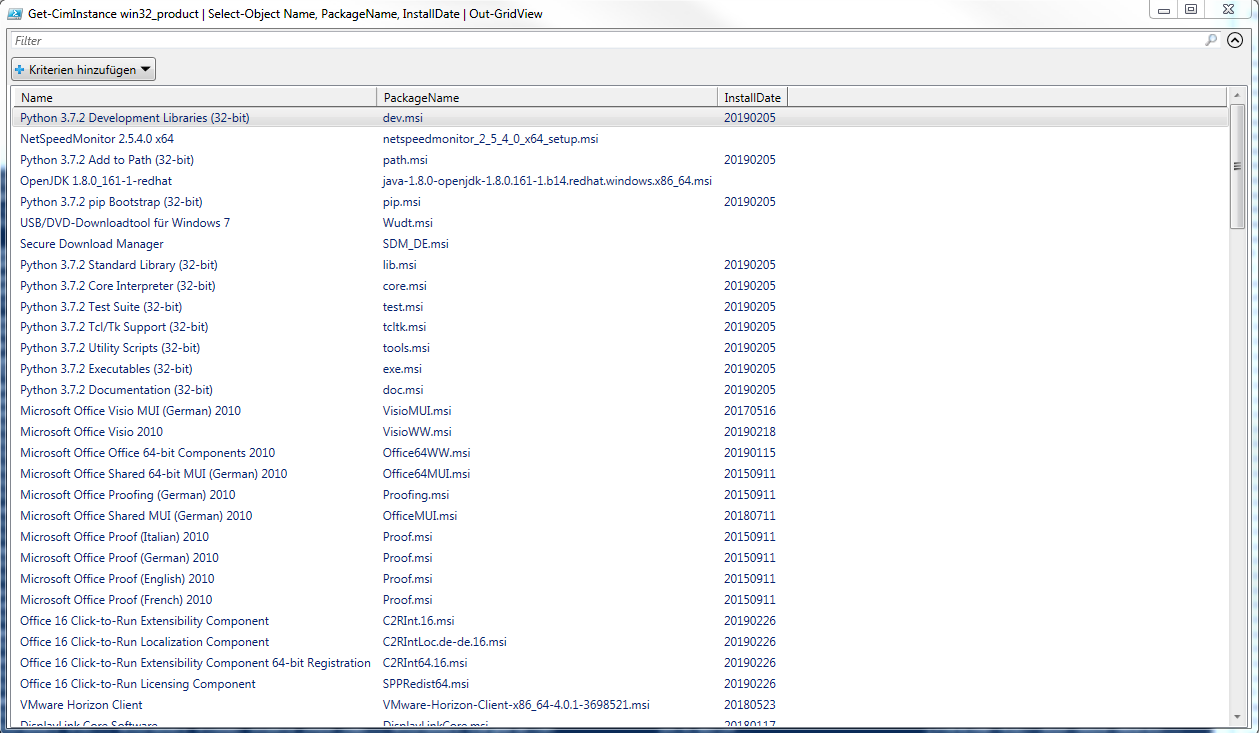Select the Microsoft Office Visio 2010 row
The height and width of the screenshot is (733, 1259).
click(x=620, y=432)
